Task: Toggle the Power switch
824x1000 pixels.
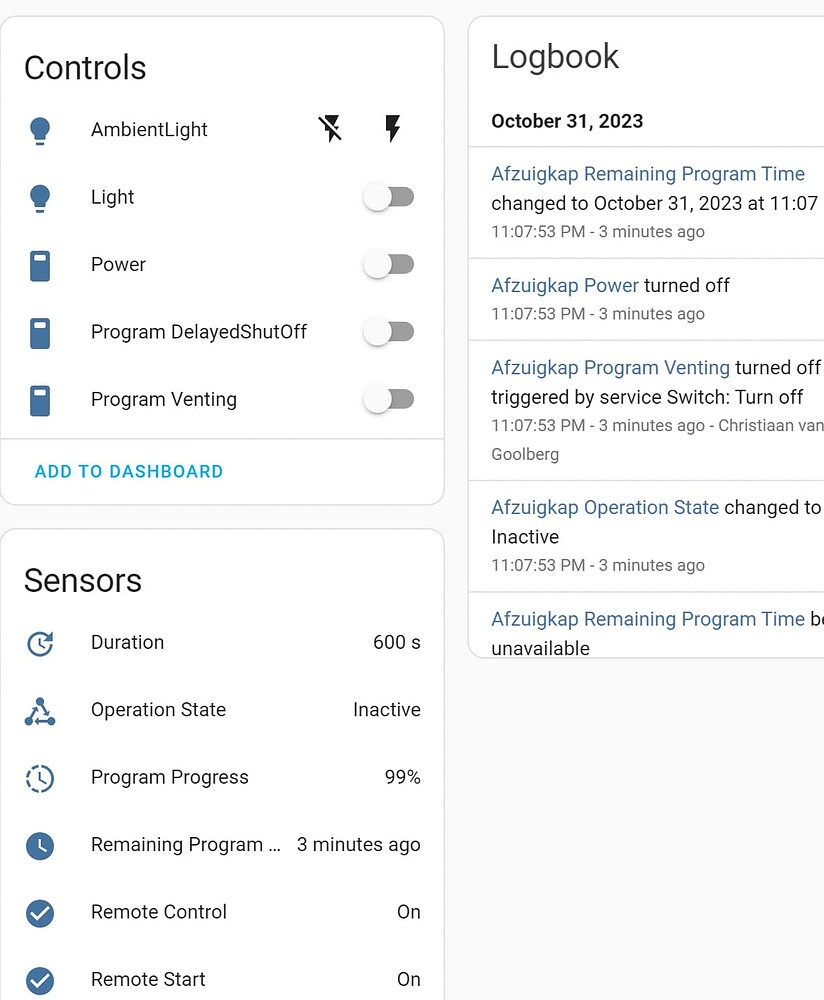Action: pyautogui.click(x=388, y=265)
